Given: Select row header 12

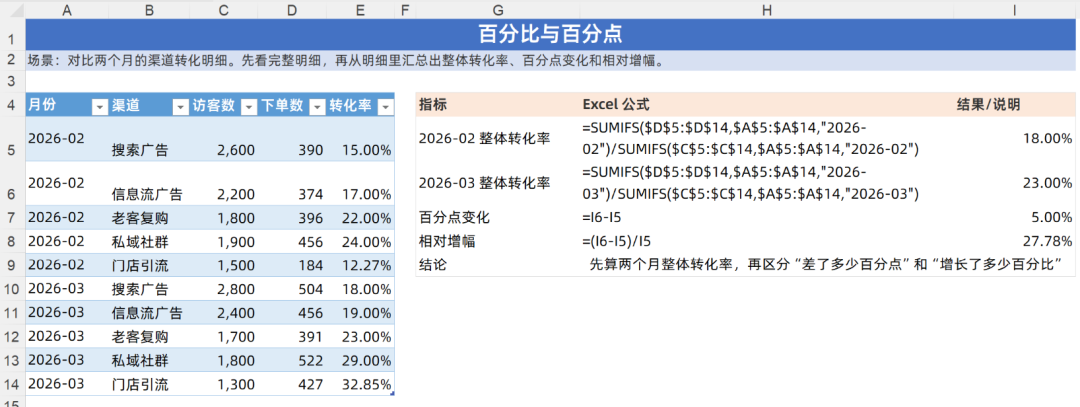Looking at the screenshot, I should pos(12,337).
